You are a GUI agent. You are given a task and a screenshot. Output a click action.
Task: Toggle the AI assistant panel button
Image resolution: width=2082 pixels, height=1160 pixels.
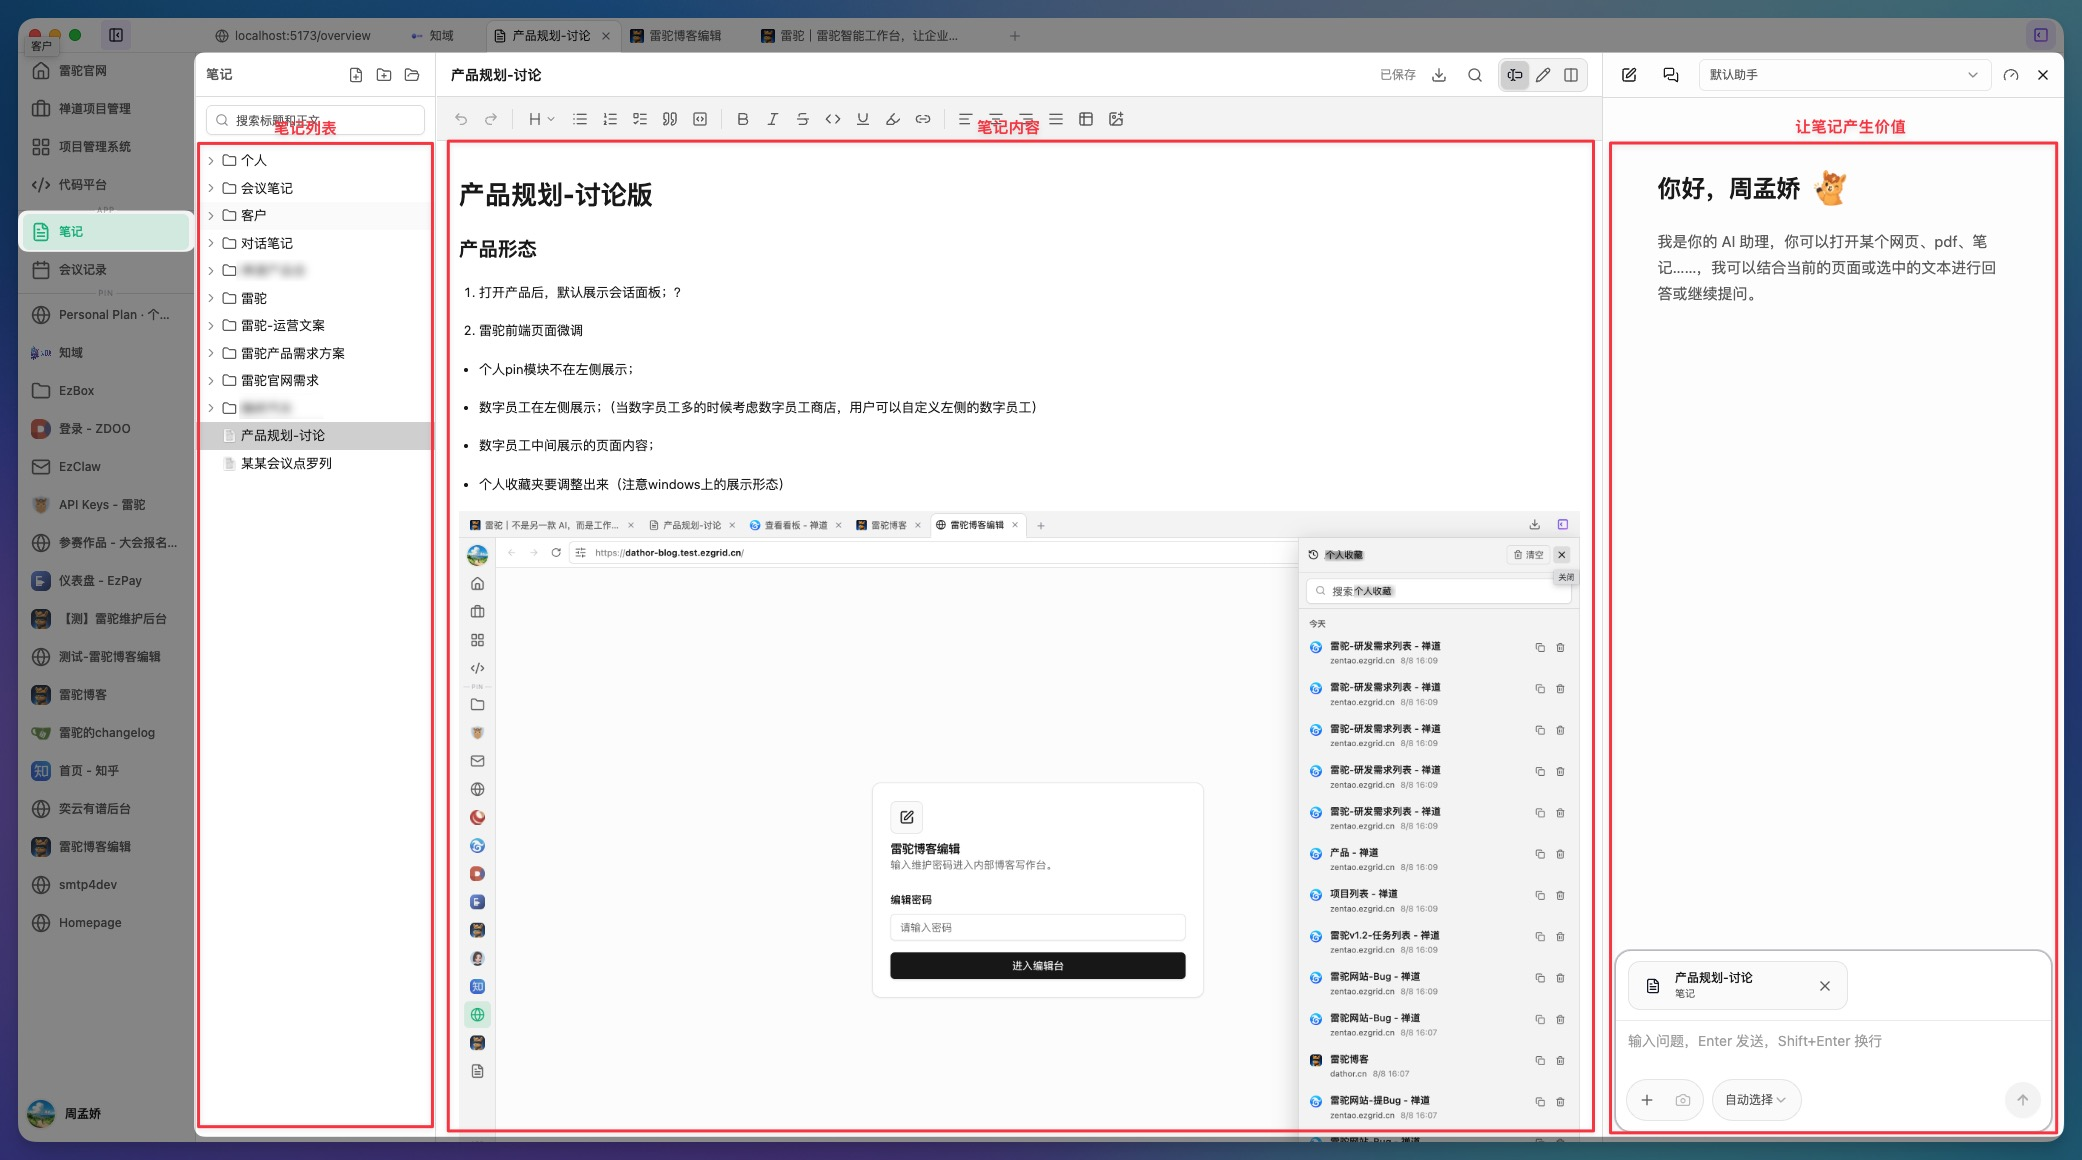(1515, 75)
